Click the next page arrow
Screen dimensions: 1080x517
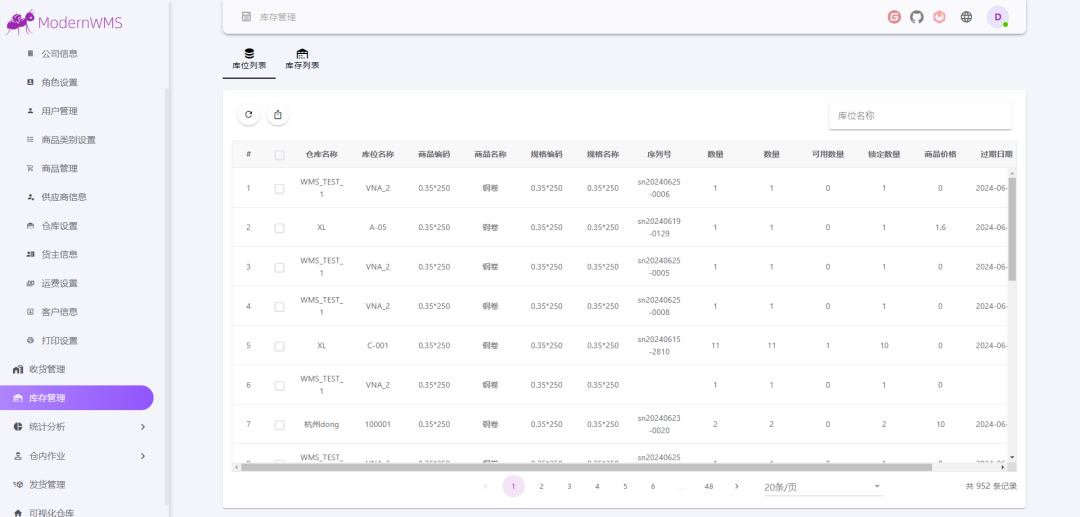737,487
